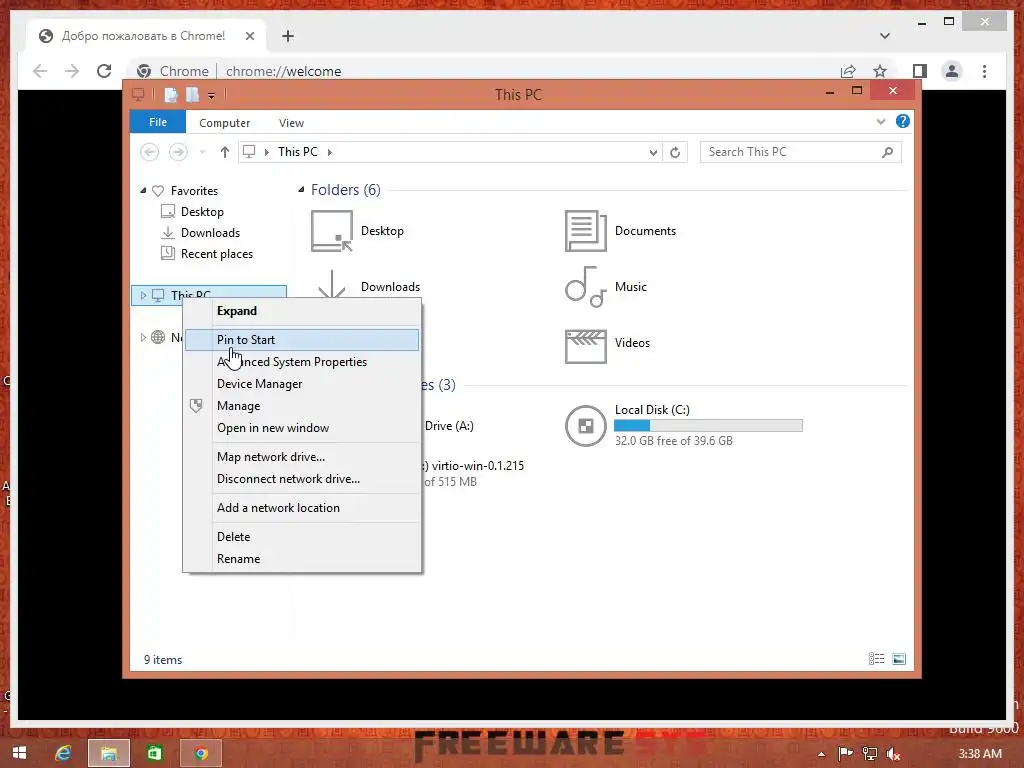Select Downloads under Favorites
The image size is (1024, 768).
[x=210, y=232]
